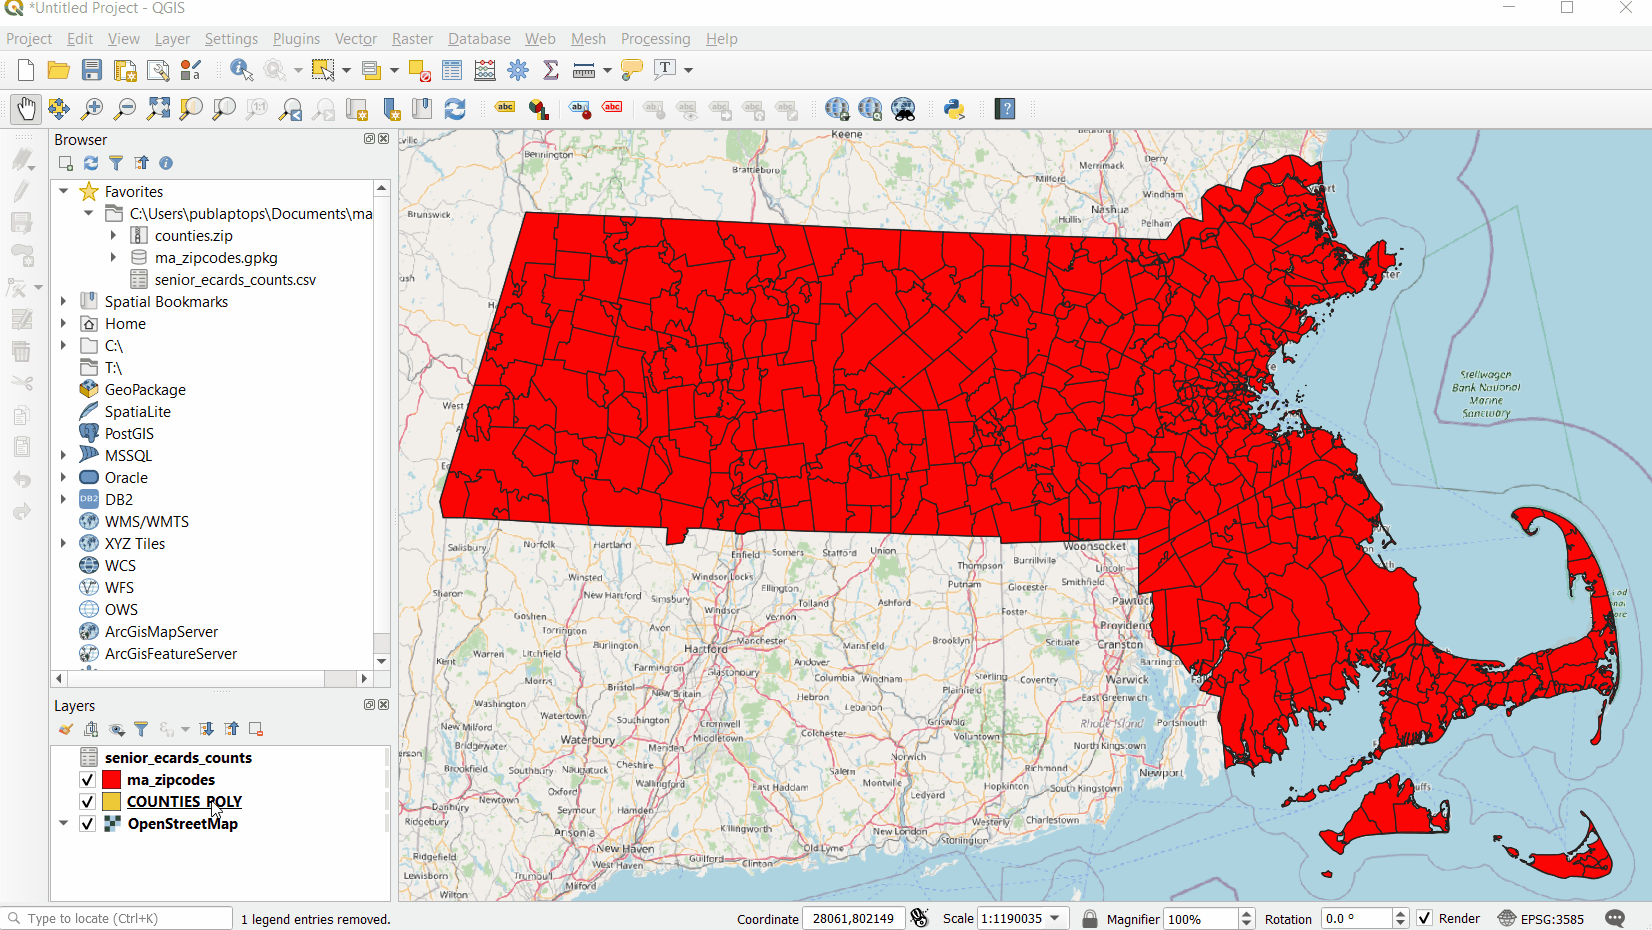Expand ma_zipcodes.gpkg in Browser
1652x930 pixels.
(113, 257)
